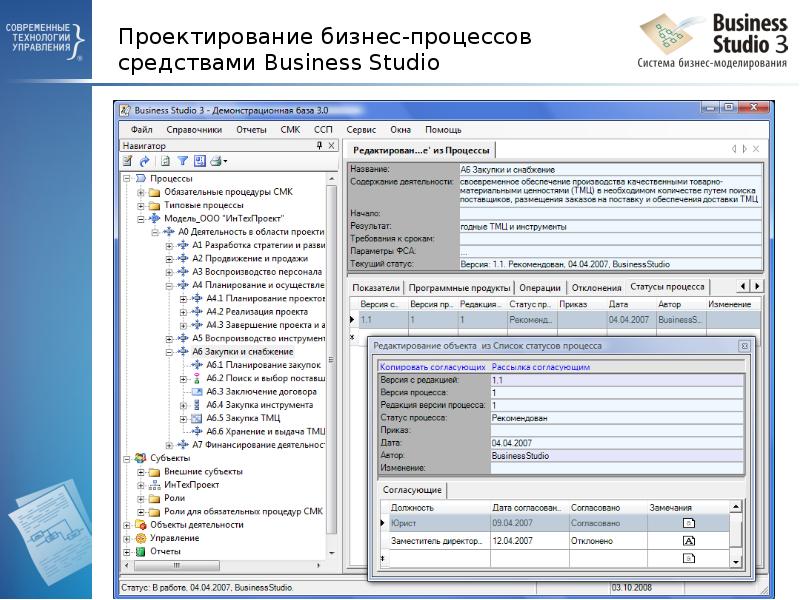Click the approvers table scroll down arrow
Viewport: 800px width, 600px height.
735,562
